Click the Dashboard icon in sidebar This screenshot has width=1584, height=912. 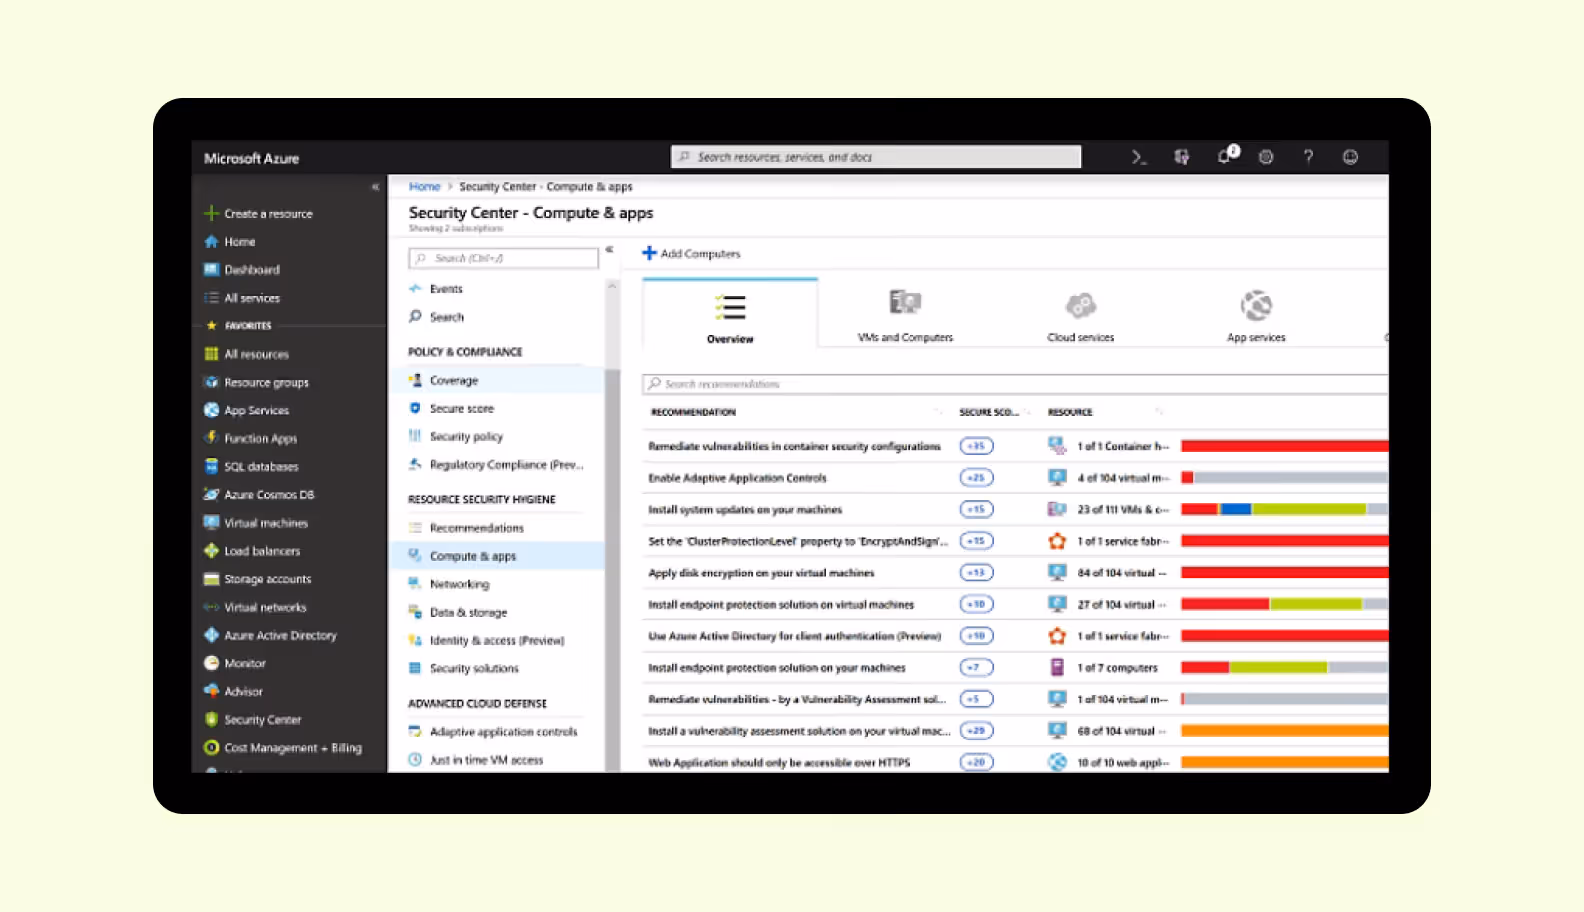pos(211,269)
